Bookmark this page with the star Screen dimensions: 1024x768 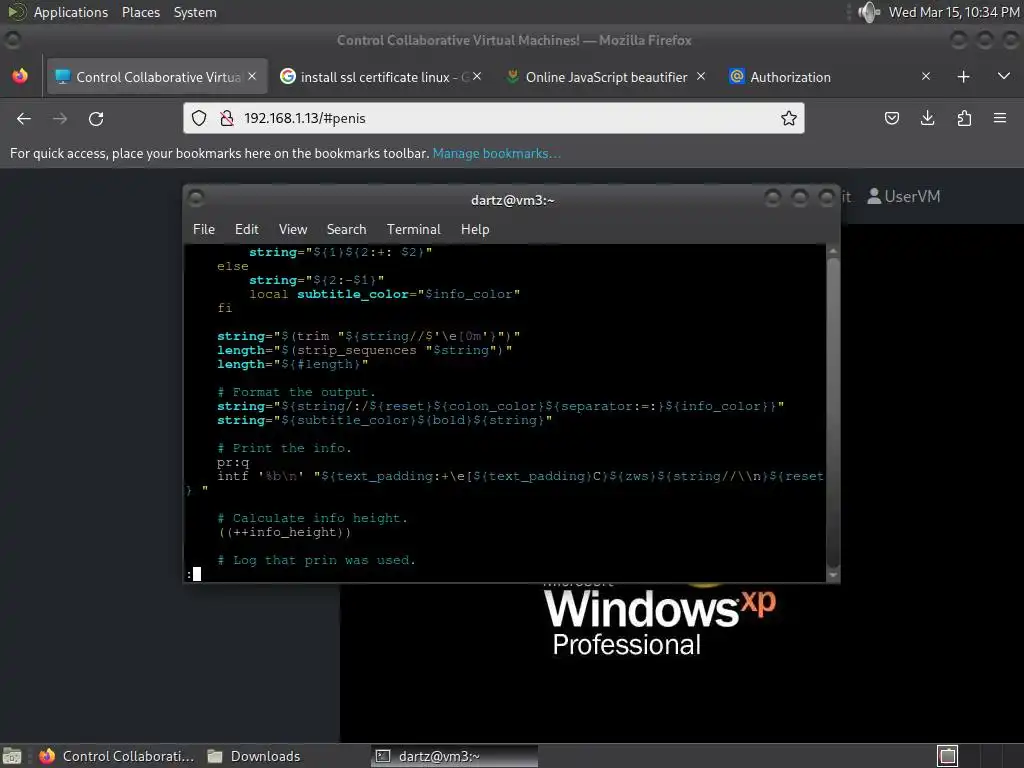coord(788,118)
